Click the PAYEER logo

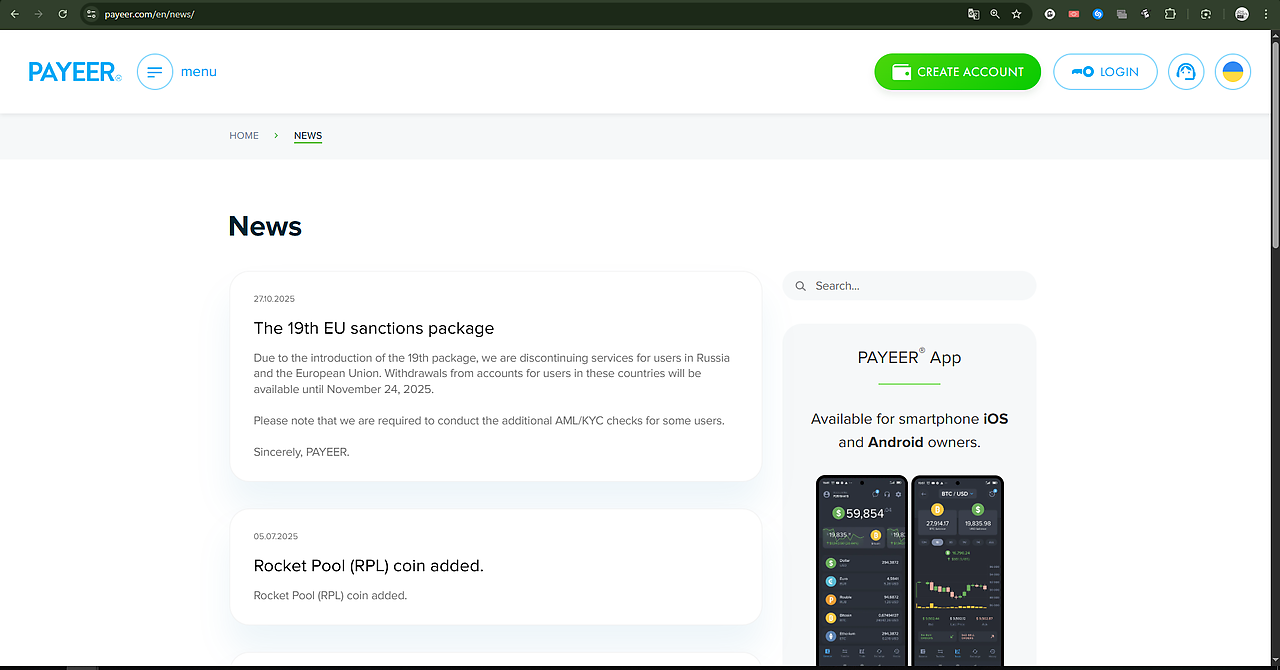click(74, 72)
